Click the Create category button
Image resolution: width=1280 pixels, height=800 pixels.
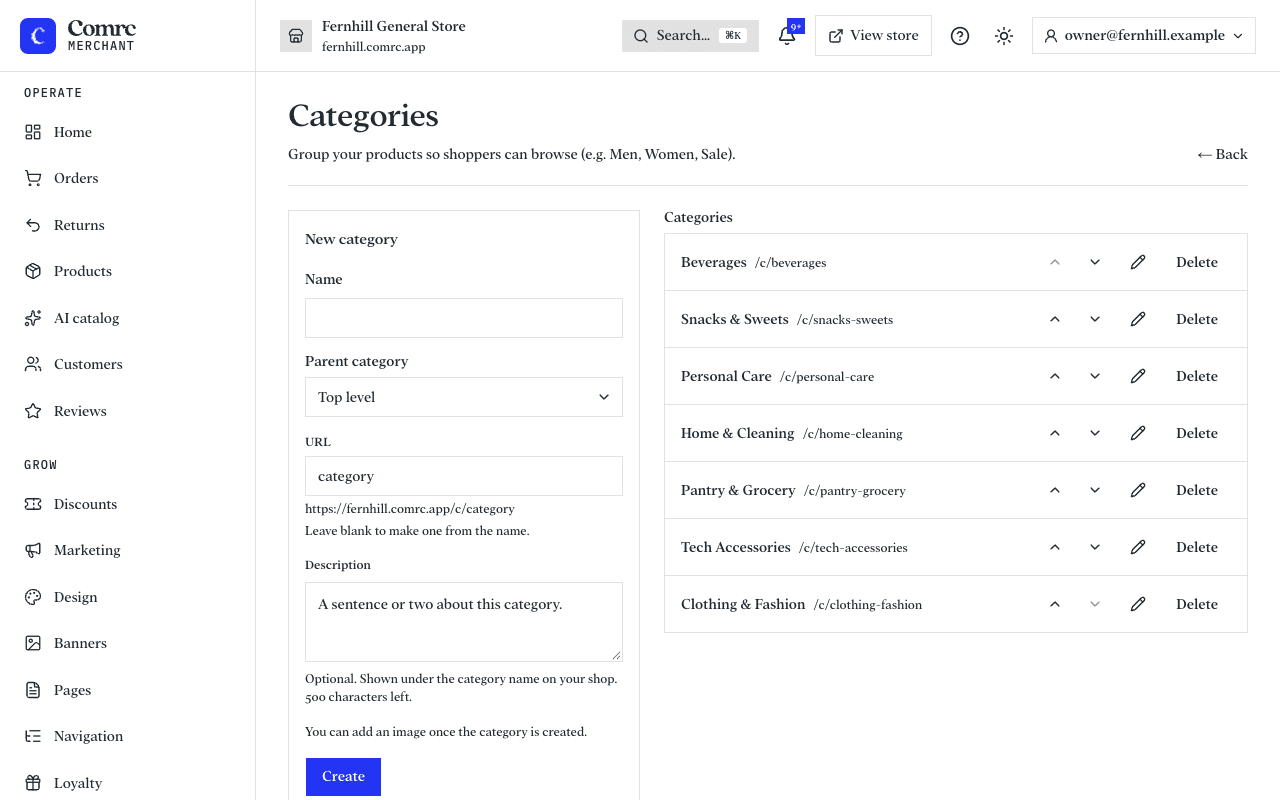[x=343, y=777]
